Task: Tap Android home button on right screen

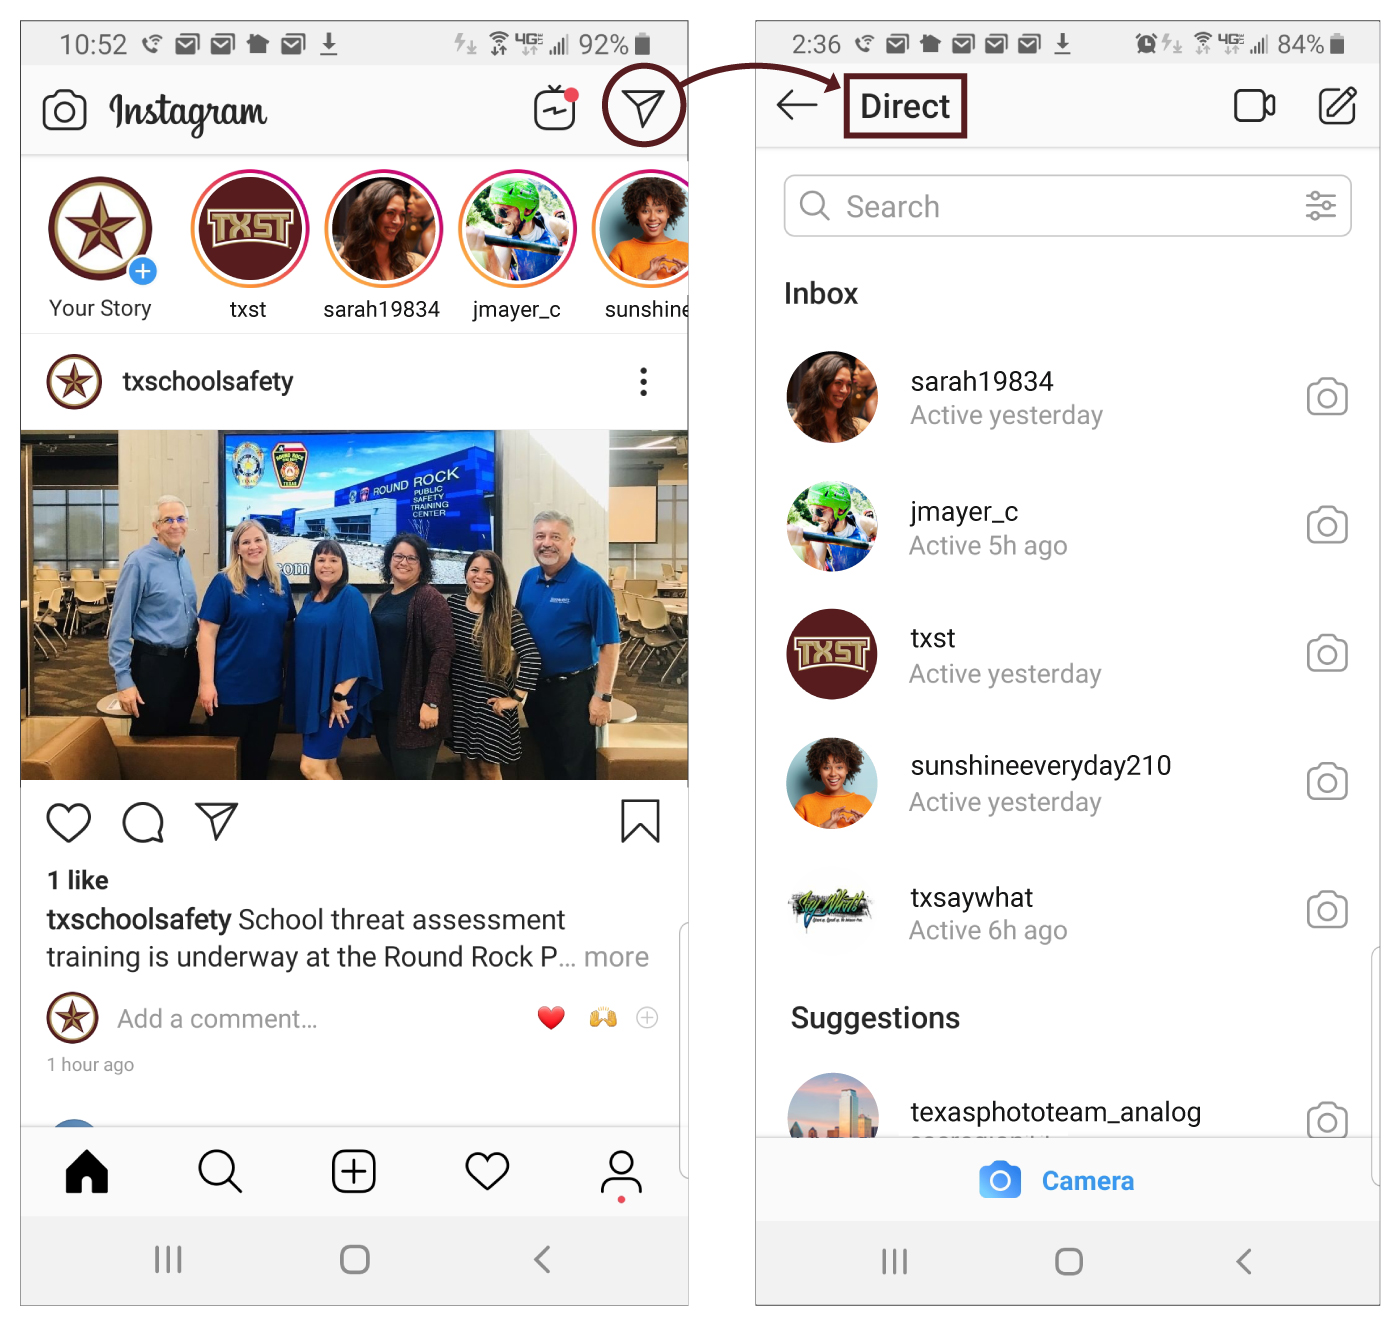Action: [x=1069, y=1261]
